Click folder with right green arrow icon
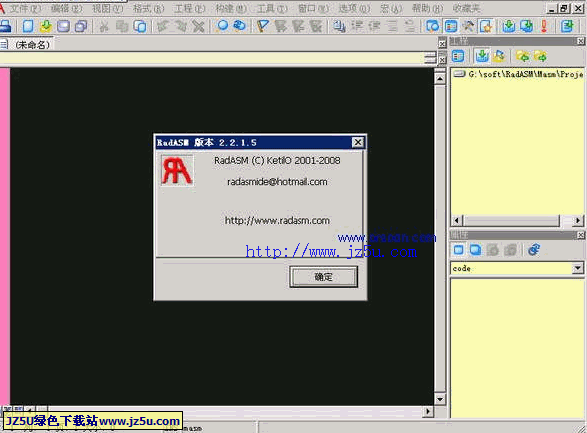The height and width of the screenshot is (433, 587). (540, 57)
